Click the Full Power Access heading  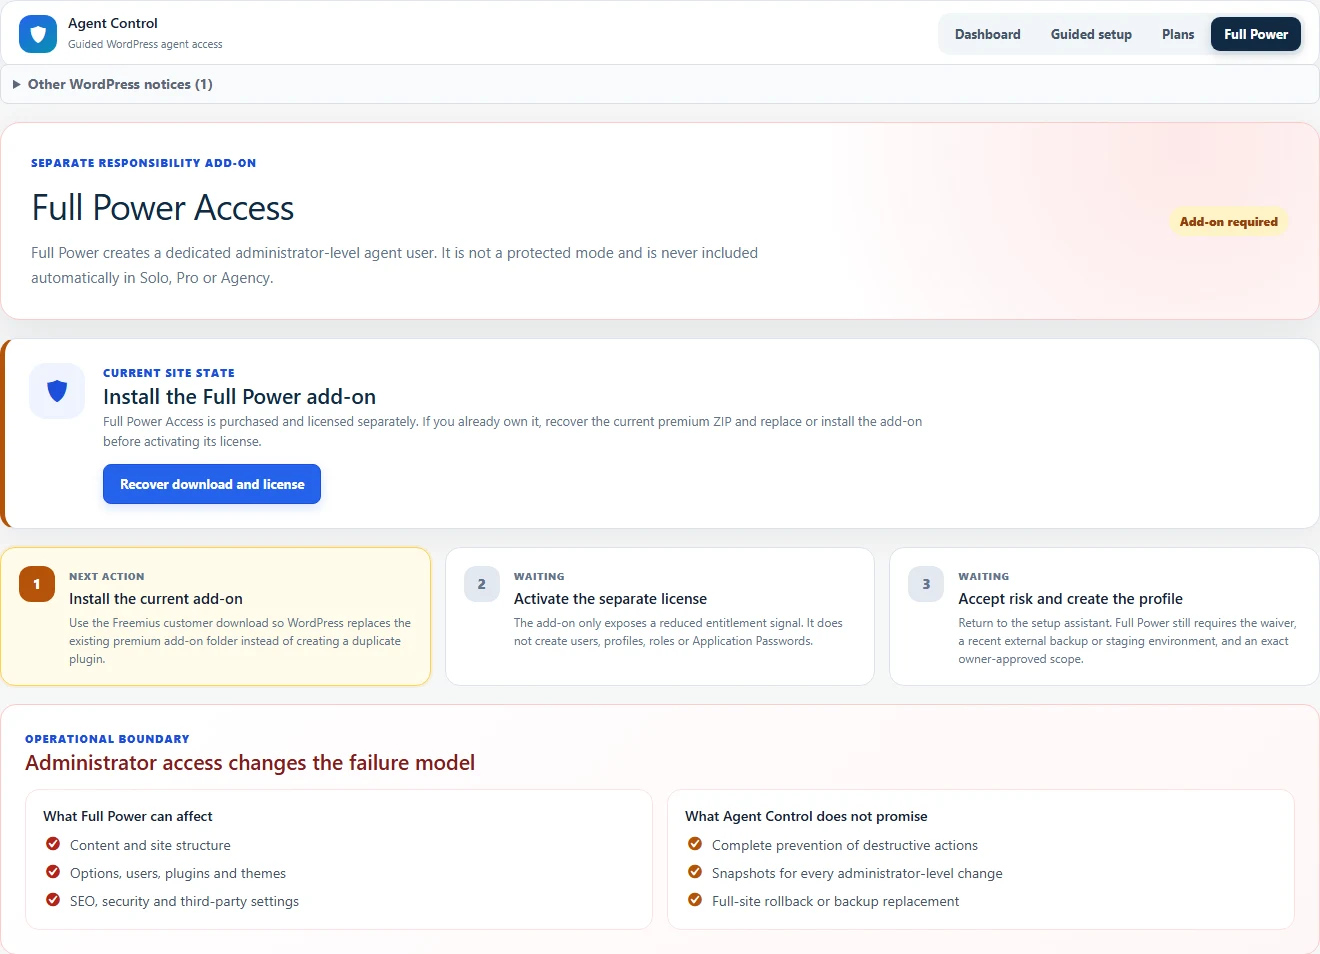[x=163, y=208]
